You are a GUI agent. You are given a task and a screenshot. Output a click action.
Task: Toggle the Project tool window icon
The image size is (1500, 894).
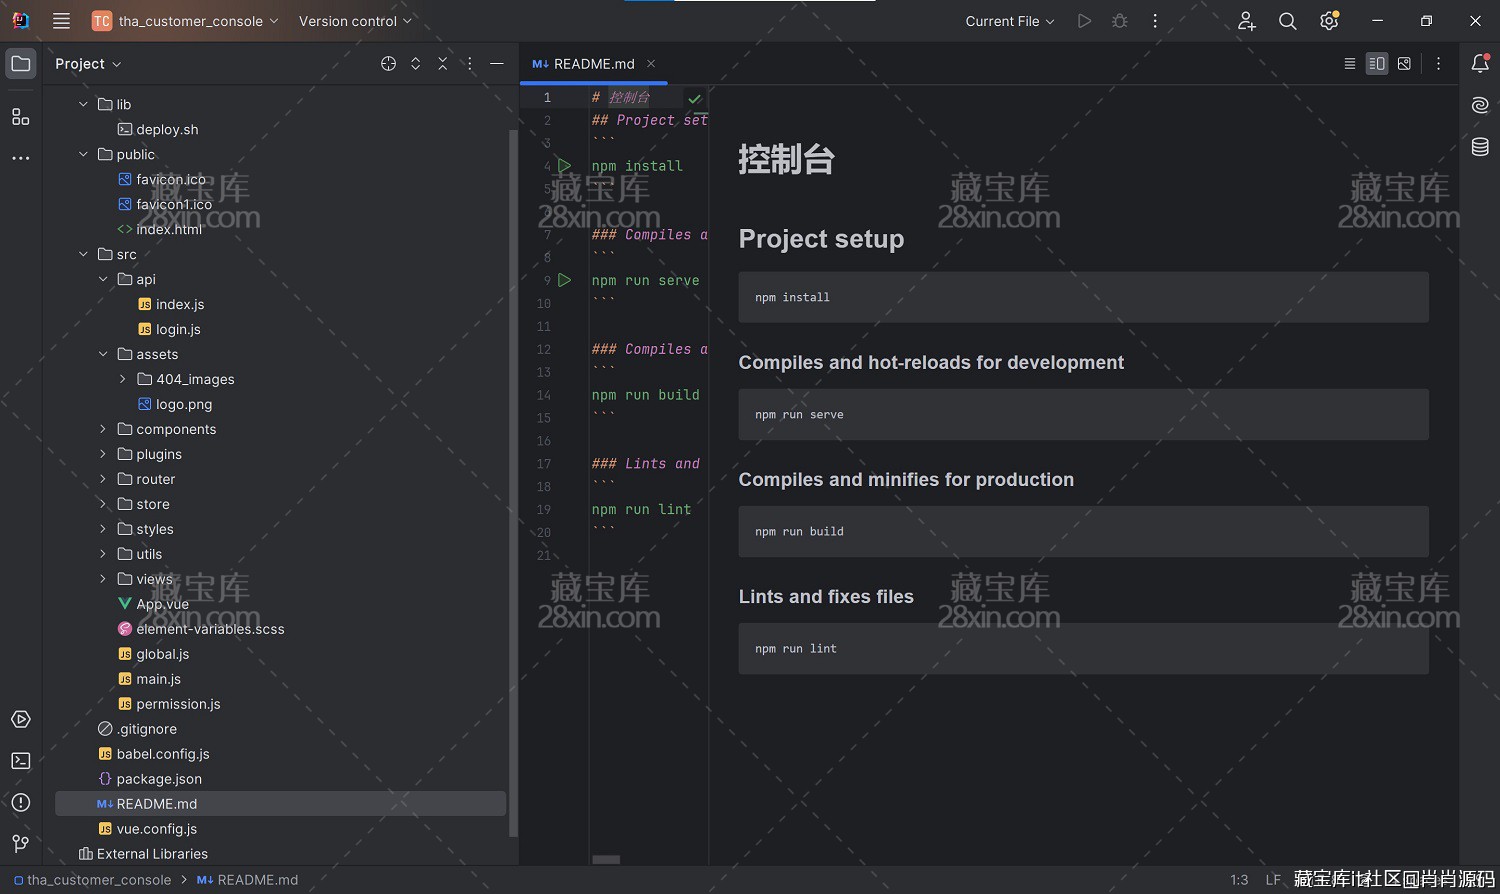pyautogui.click(x=21, y=64)
